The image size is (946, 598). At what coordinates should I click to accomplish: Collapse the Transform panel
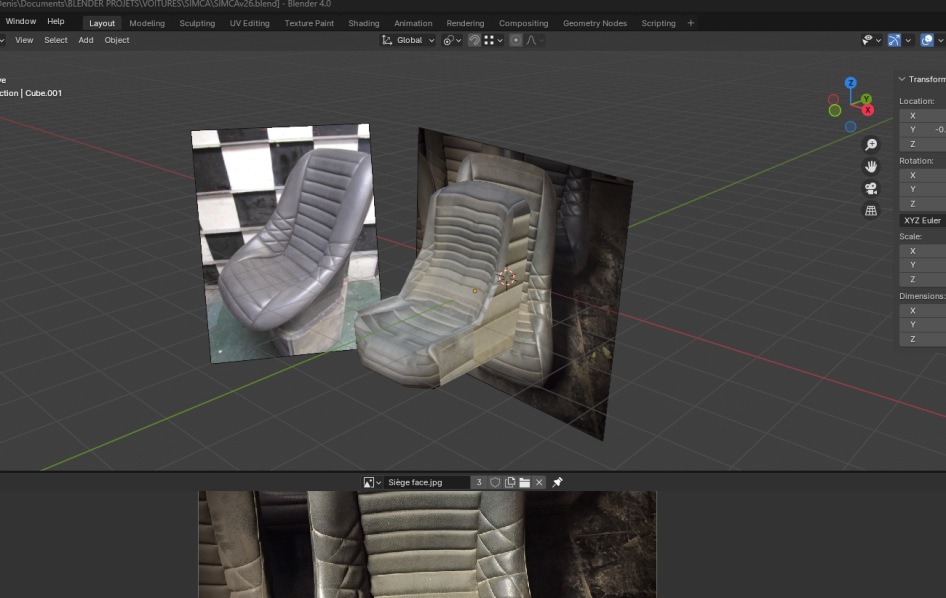[902, 79]
